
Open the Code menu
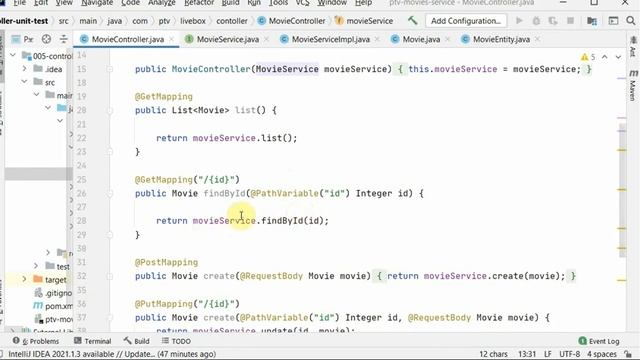(x=130, y=3)
